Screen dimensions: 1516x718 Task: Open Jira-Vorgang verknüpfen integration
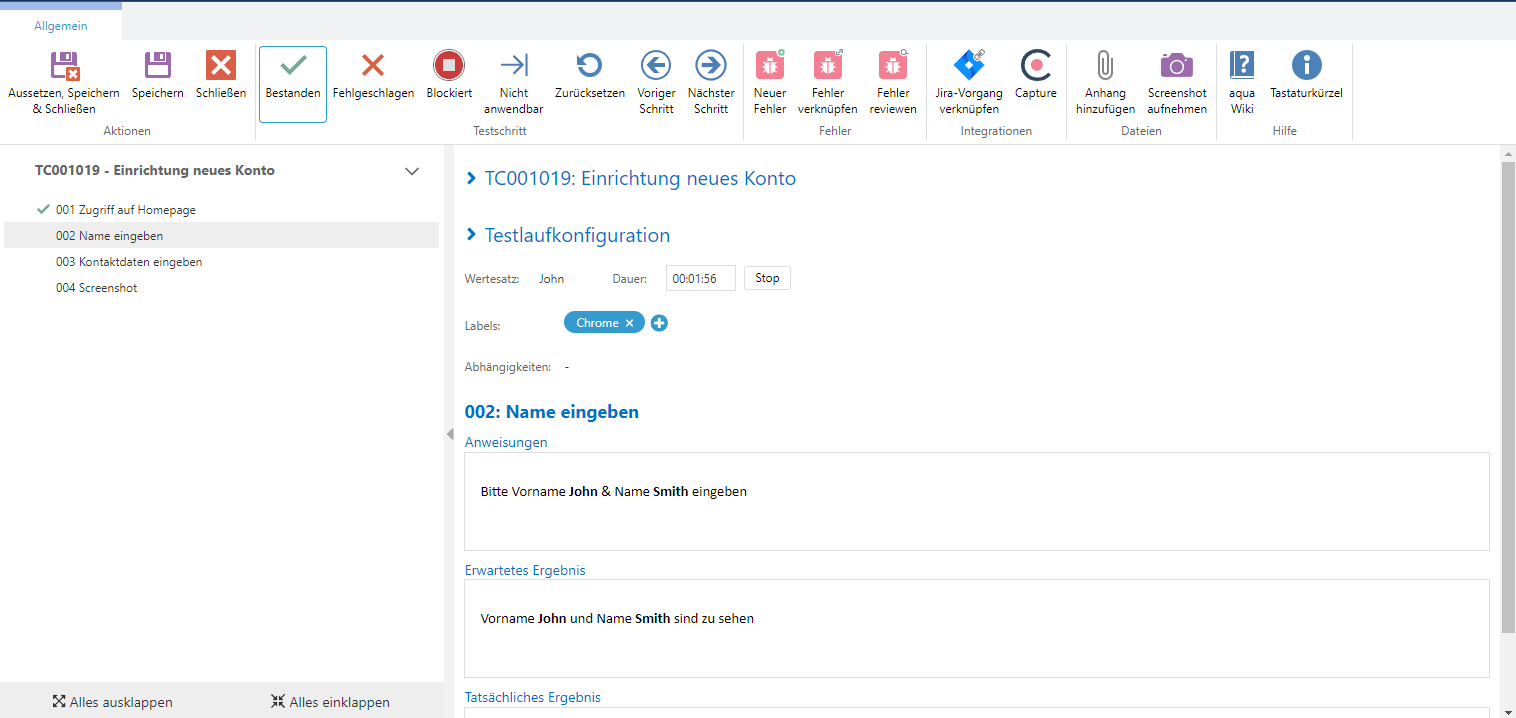click(969, 66)
